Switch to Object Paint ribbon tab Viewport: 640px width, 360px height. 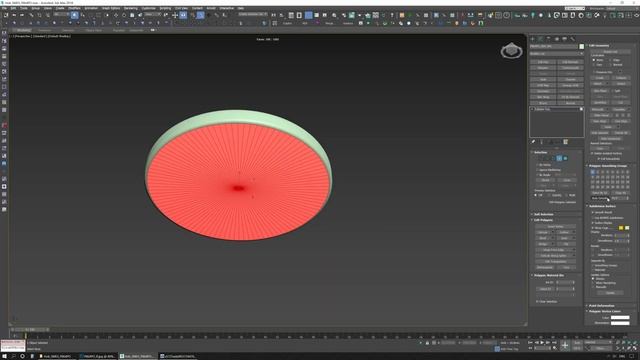tap(93, 30)
